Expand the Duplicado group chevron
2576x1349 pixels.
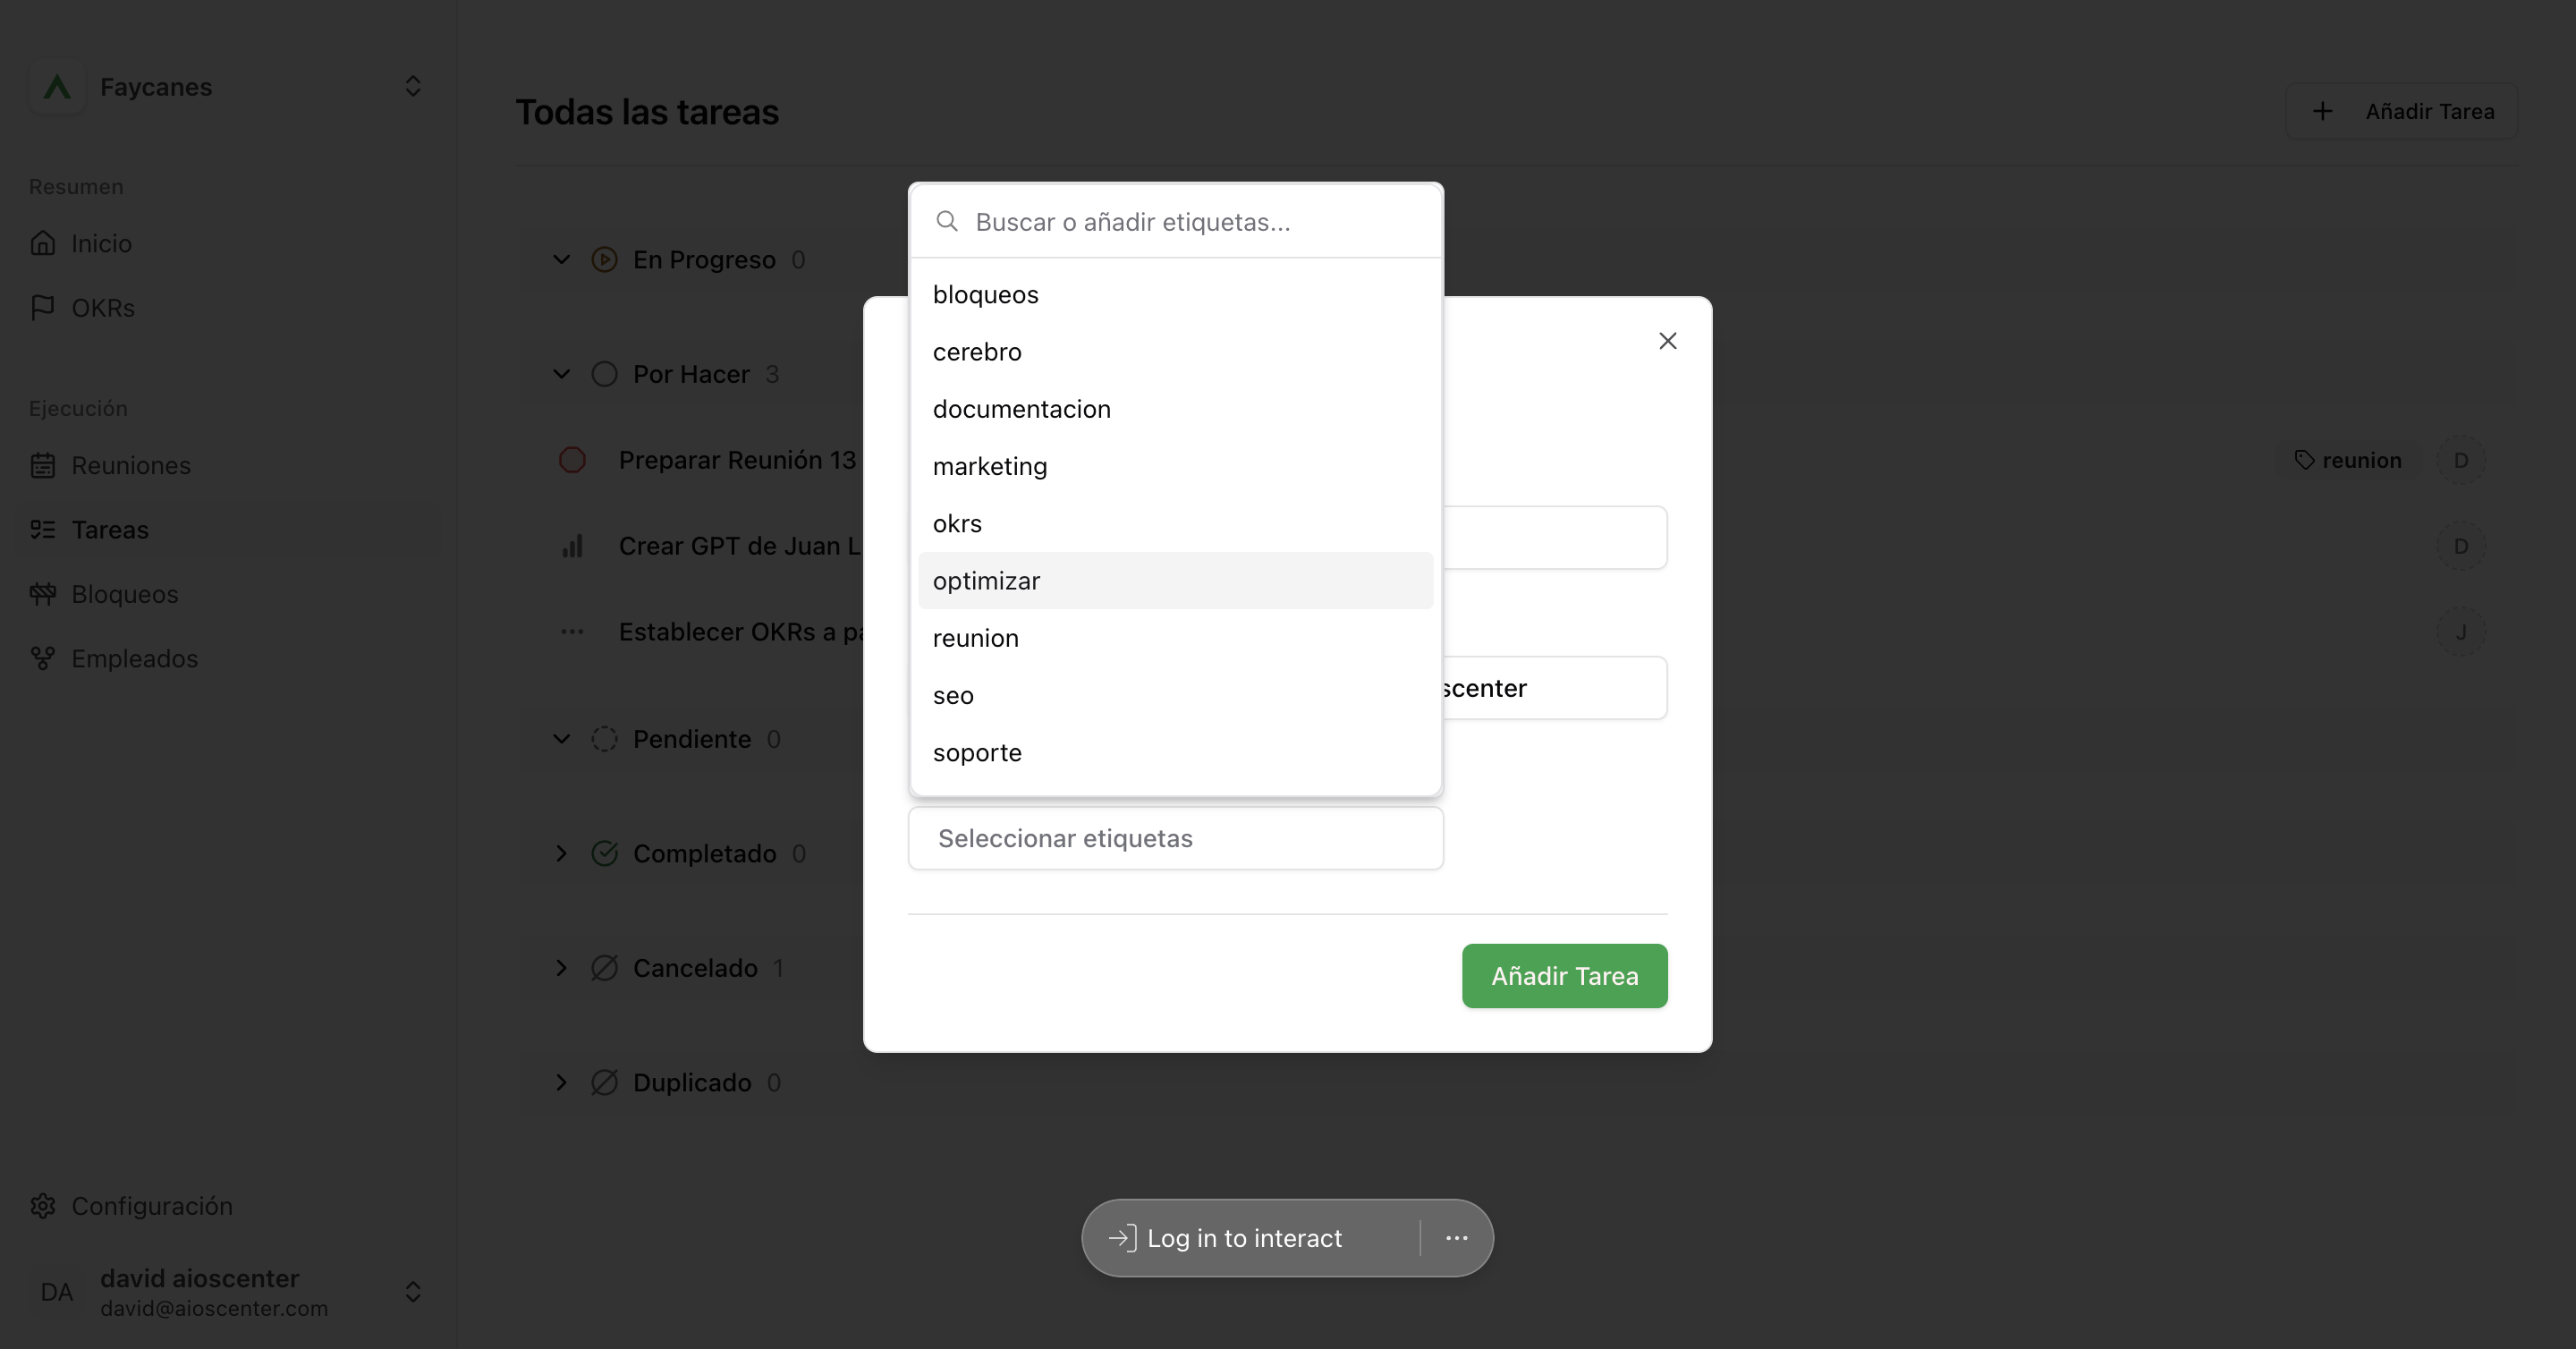562,1083
